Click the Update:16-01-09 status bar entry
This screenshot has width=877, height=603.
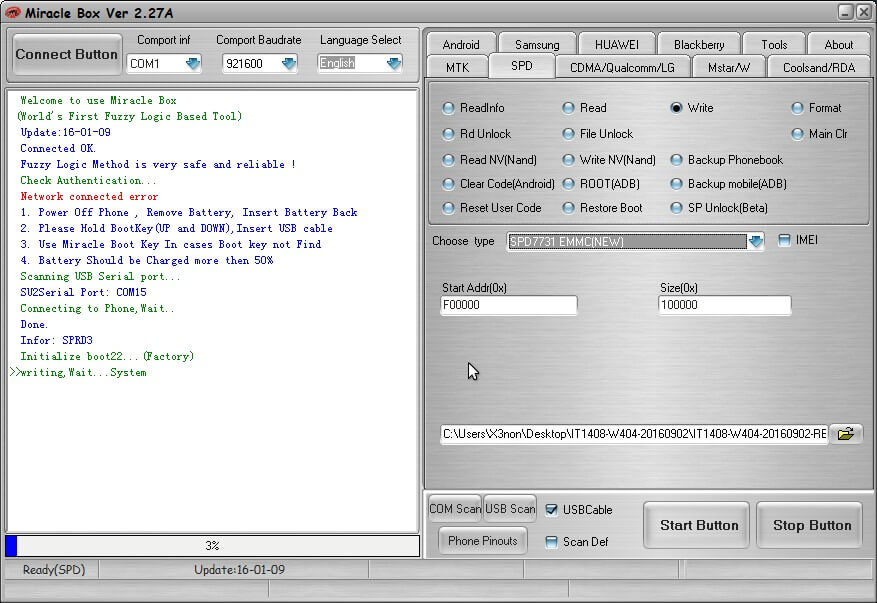[x=239, y=569]
